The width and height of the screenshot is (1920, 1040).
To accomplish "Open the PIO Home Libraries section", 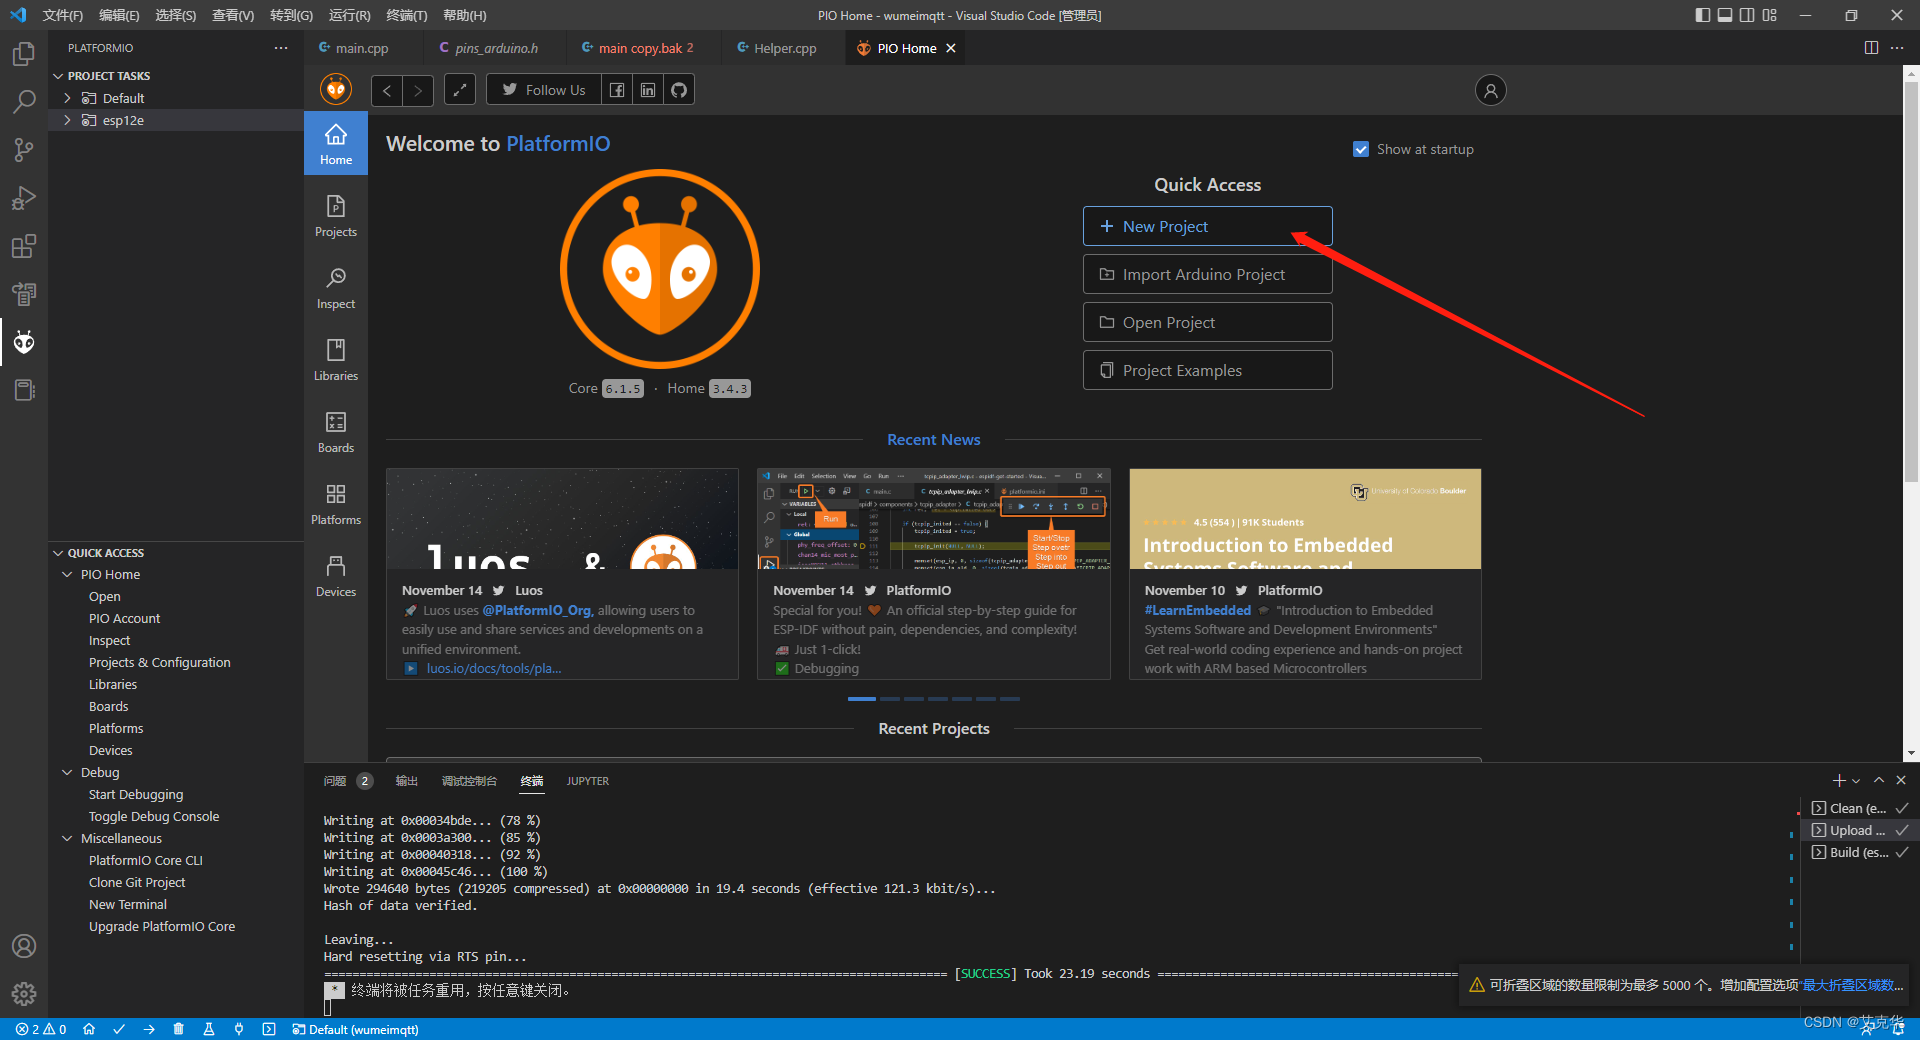I will point(336,359).
